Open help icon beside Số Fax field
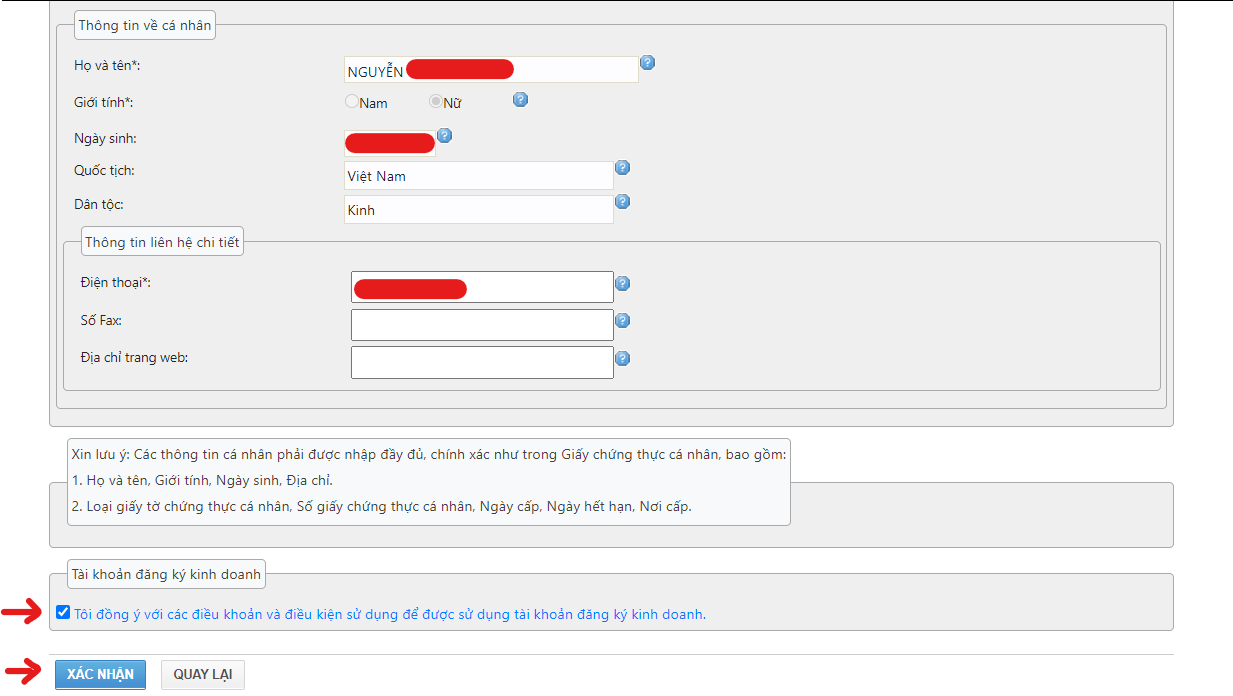 (622, 321)
